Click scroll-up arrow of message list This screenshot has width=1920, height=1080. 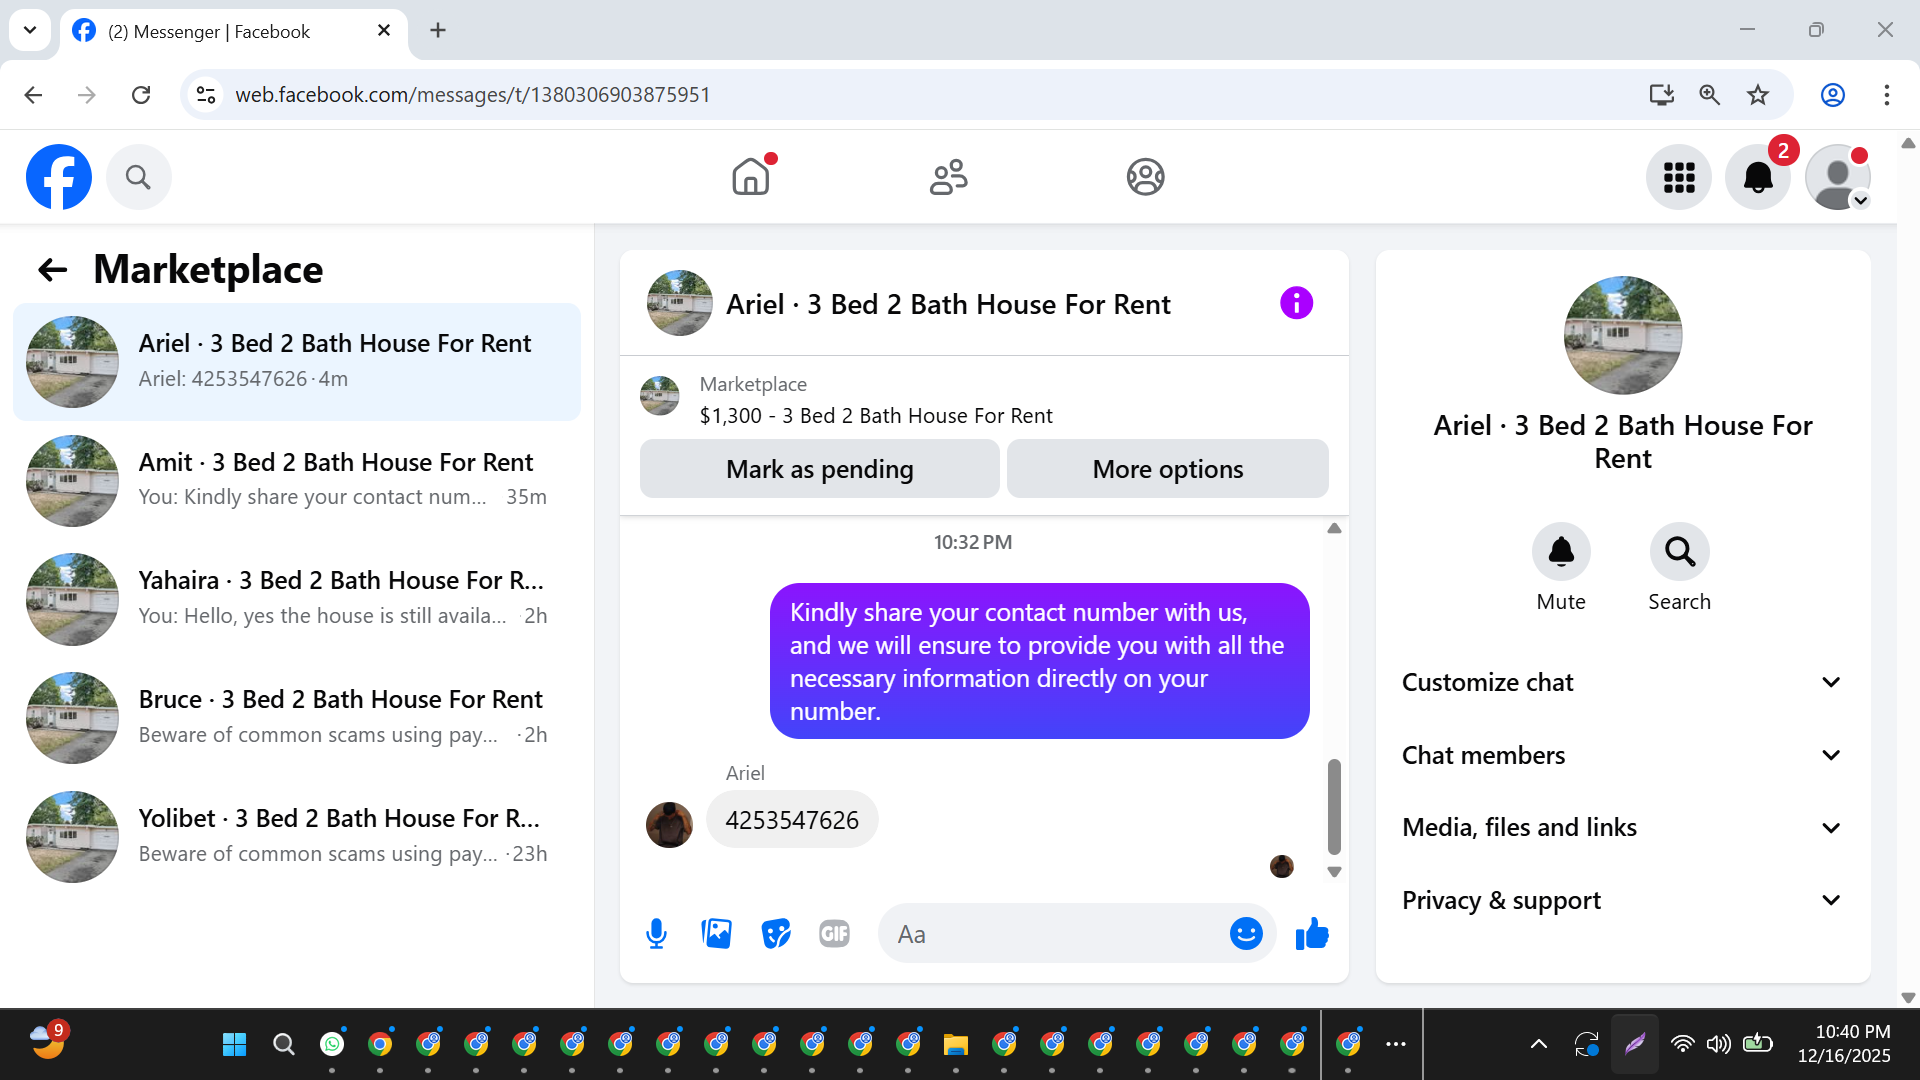pyautogui.click(x=1334, y=528)
